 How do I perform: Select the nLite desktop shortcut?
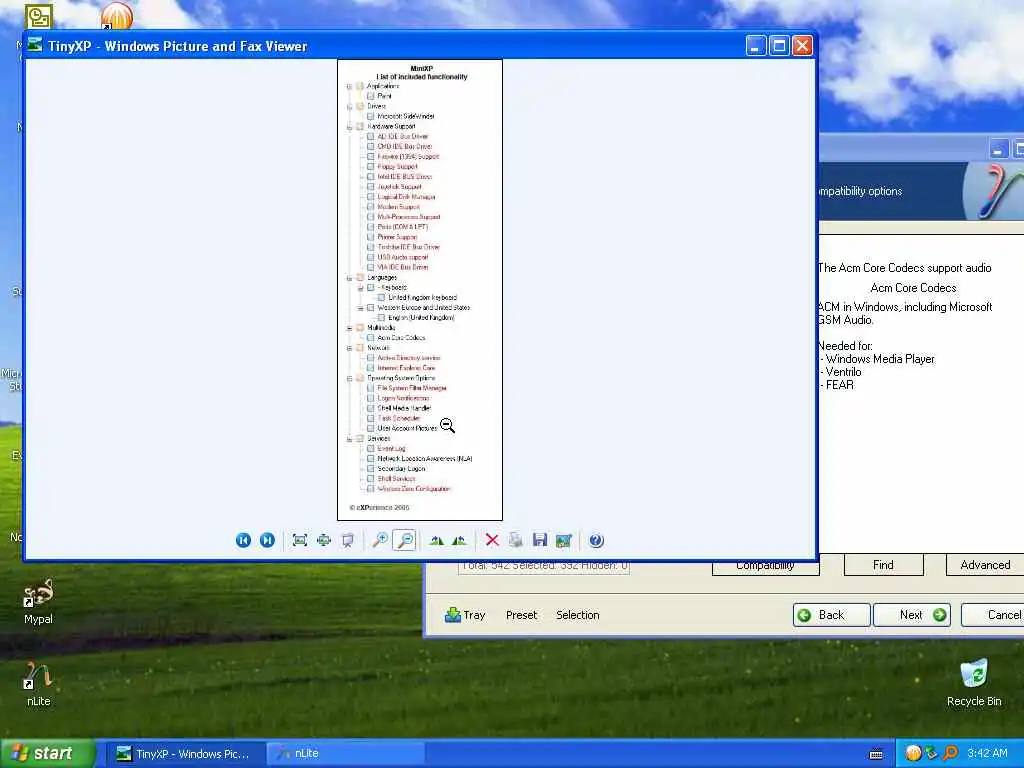click(38, 684)
